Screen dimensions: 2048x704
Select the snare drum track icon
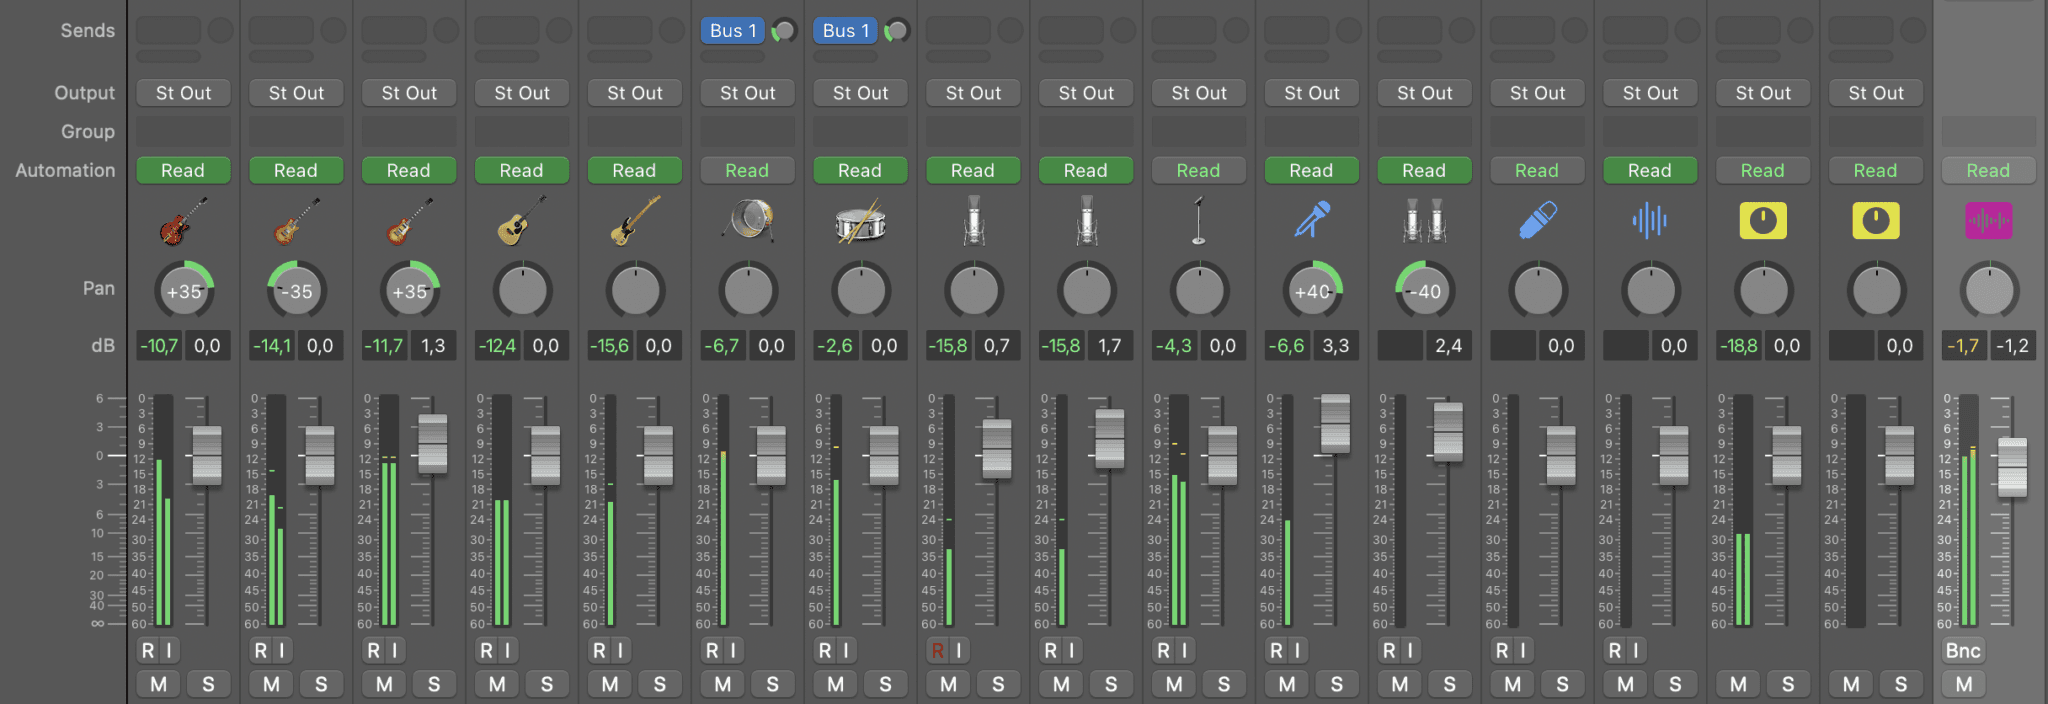(x=860, y=221)
